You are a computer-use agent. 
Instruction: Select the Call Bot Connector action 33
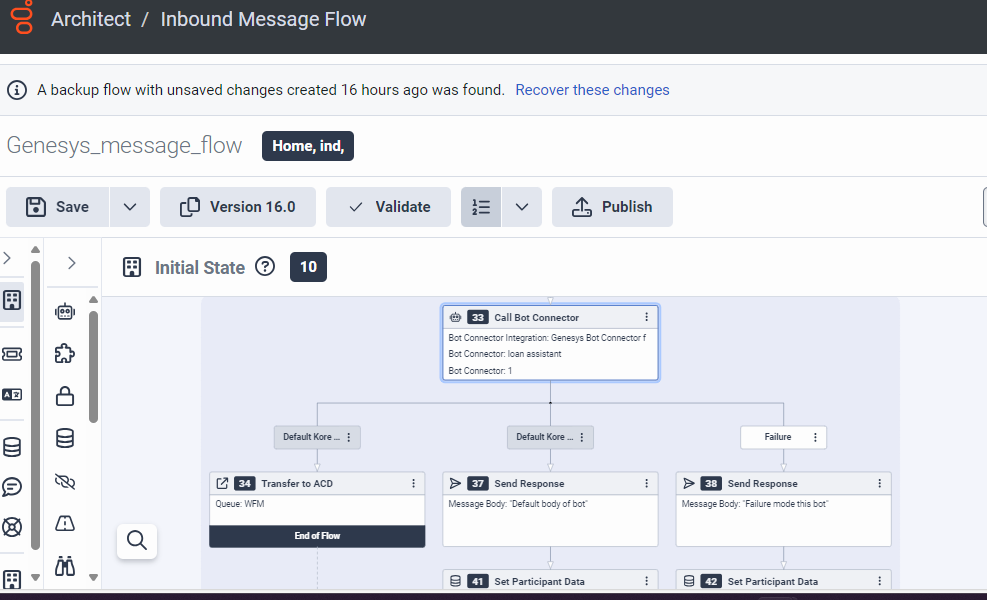pos(551,343)
